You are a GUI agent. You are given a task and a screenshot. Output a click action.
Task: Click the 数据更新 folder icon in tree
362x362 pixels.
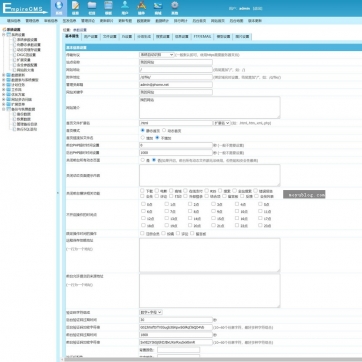tap(8, 75)
